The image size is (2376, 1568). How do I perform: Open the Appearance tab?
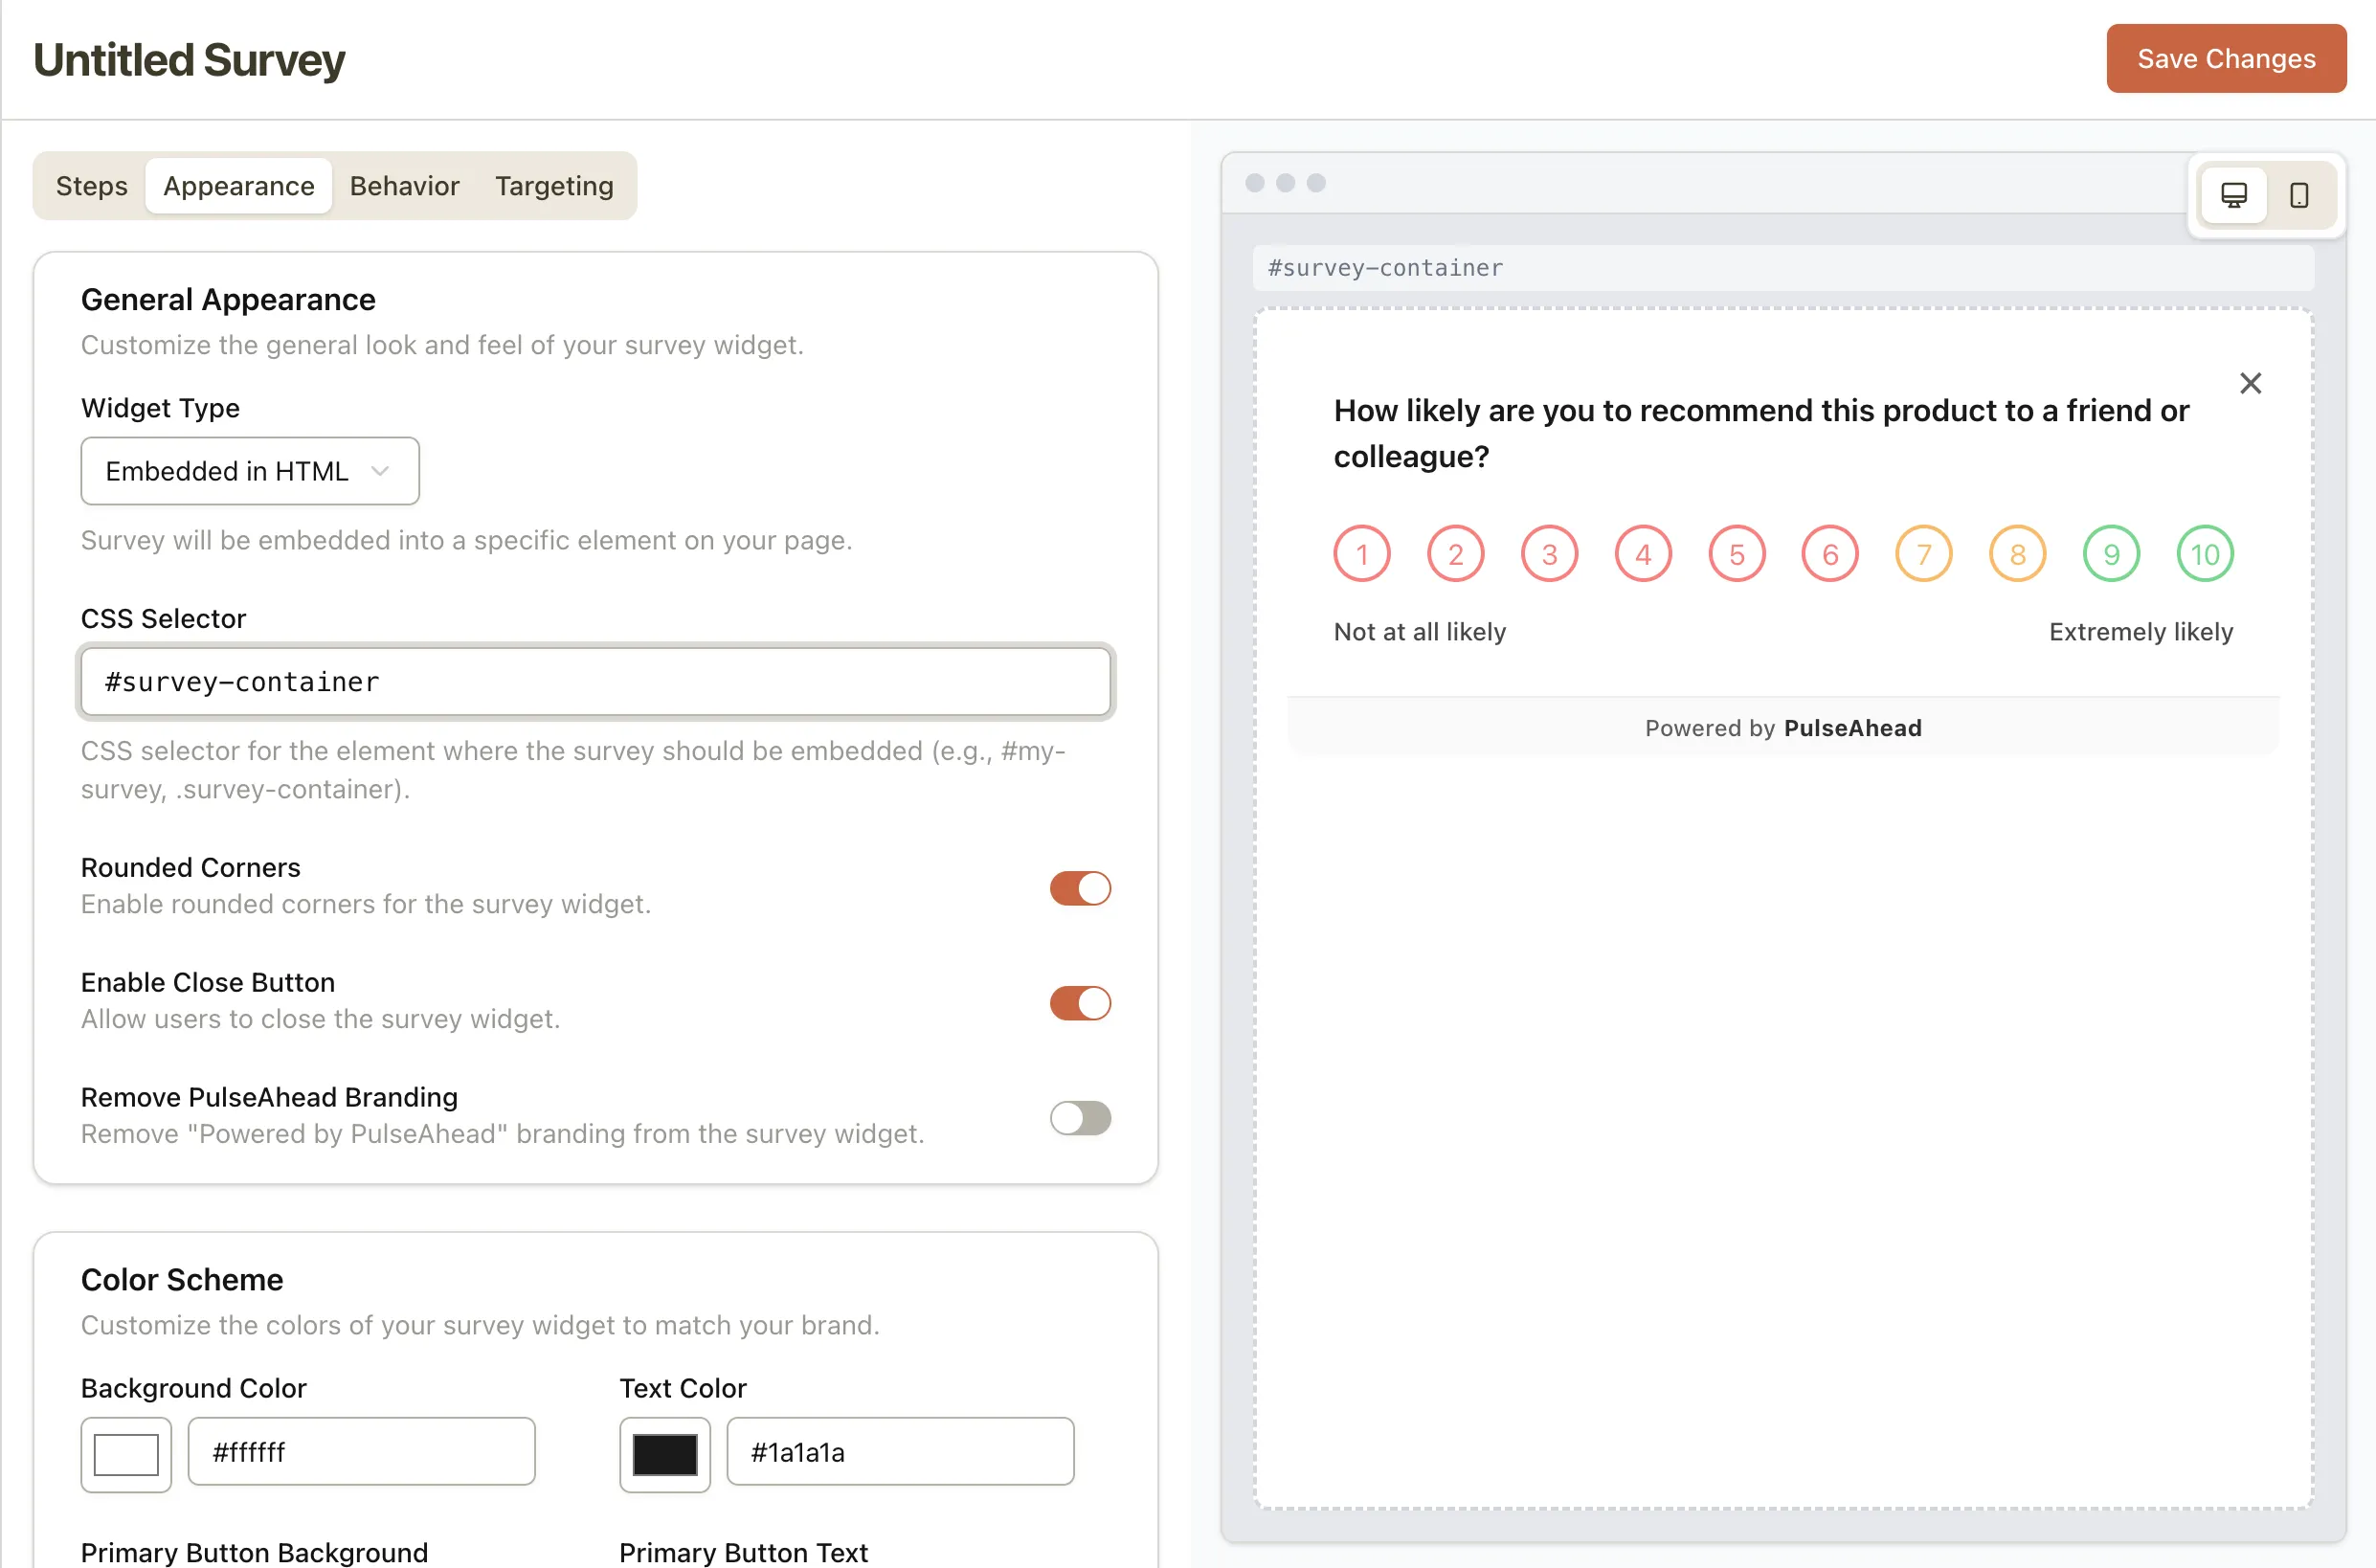pyautogui.click(x=238, y=185)
